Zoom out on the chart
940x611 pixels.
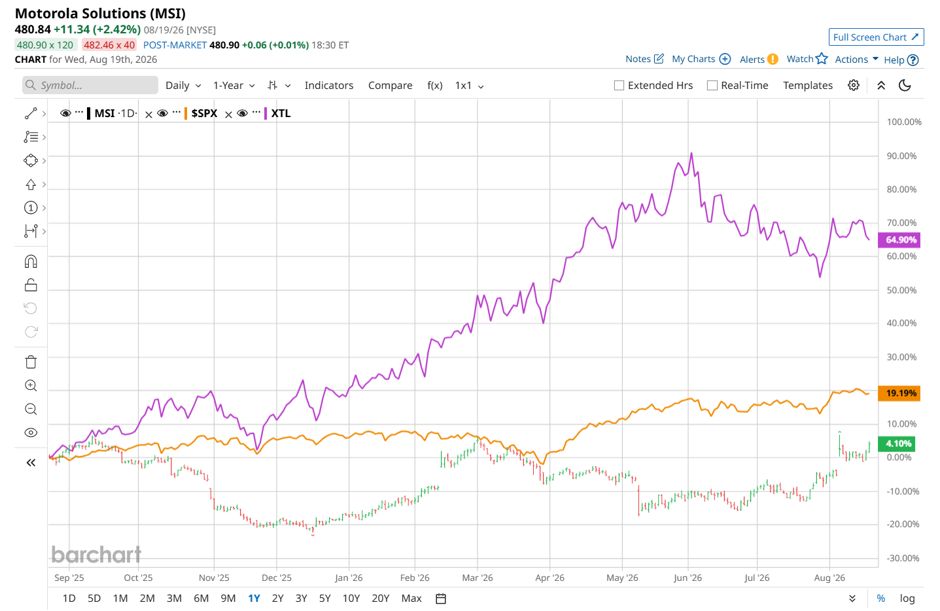click(x=31, y=410)
